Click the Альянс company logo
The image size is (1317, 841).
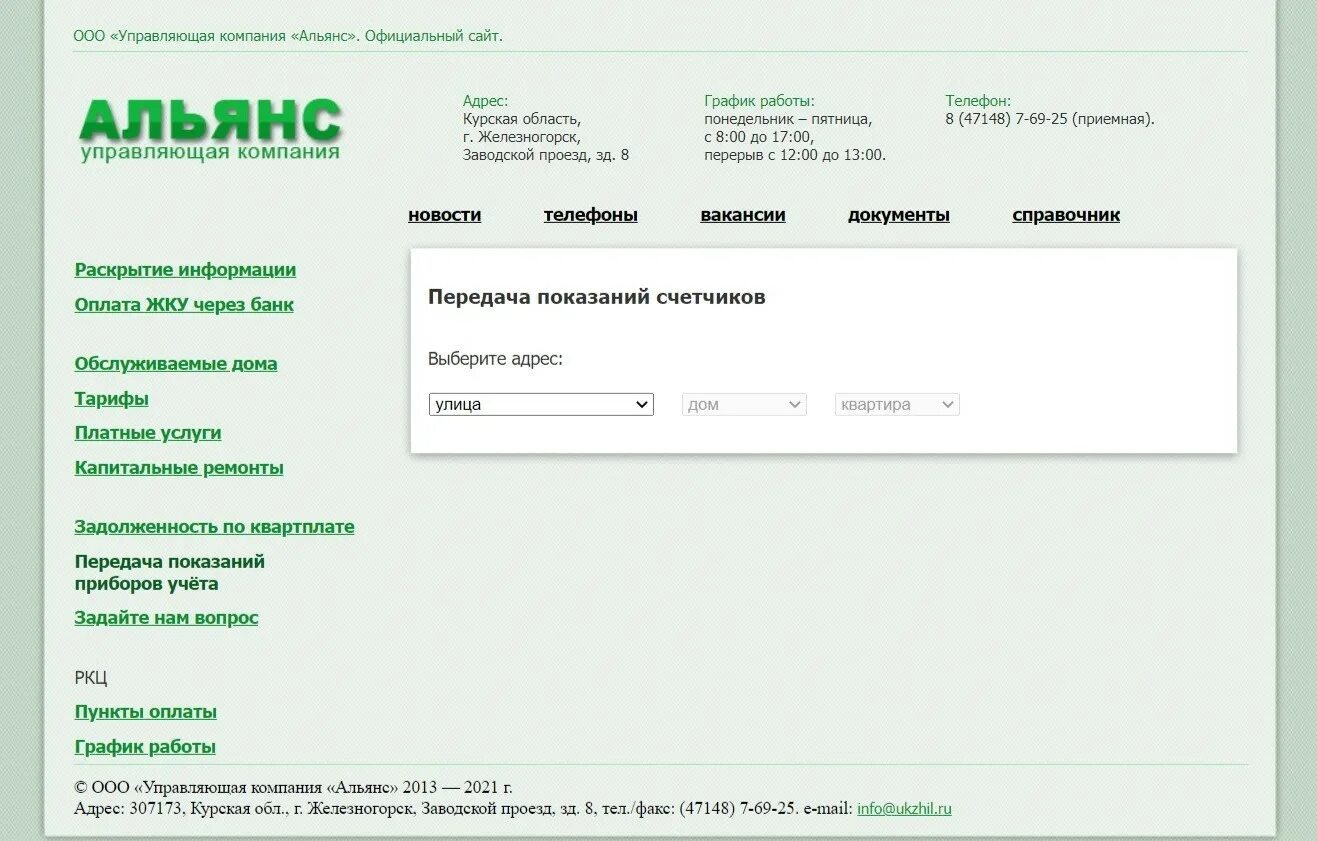pyautogui.click(x=210, y=129)
